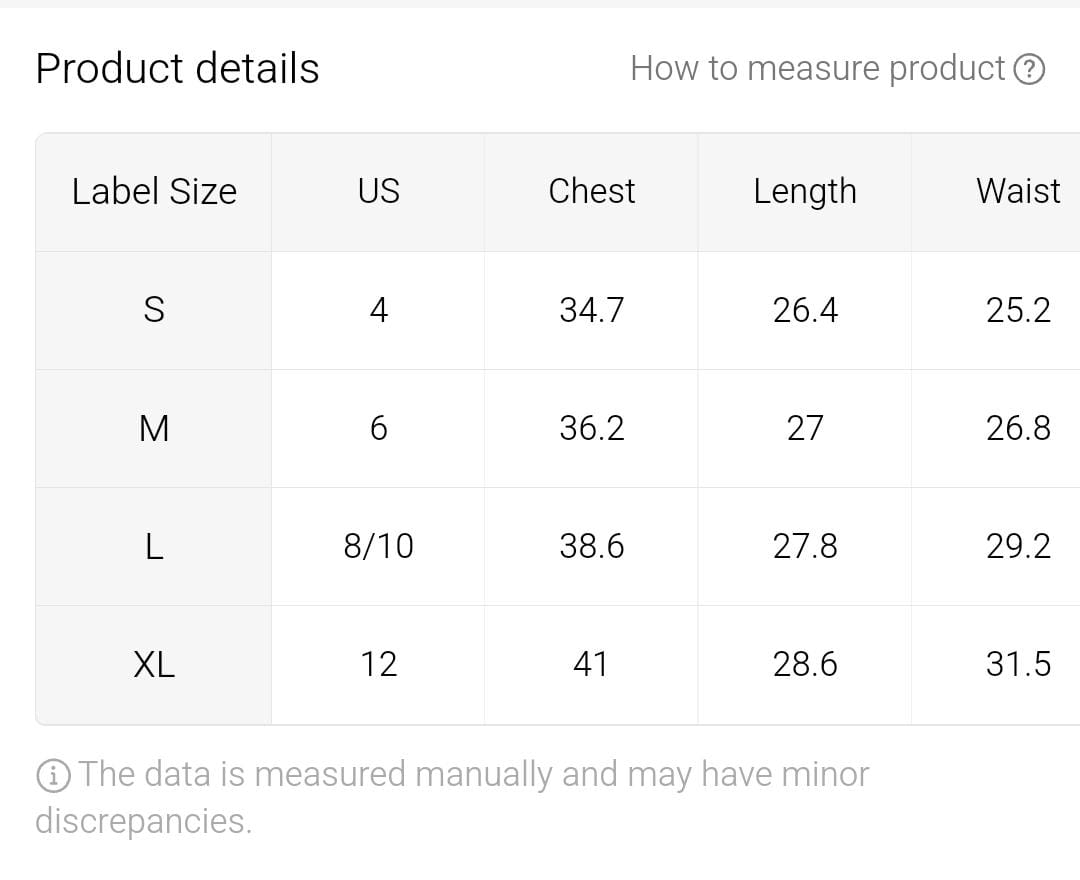This screenshot has height=880, width=1080.
Task: Click length value 27.8 cell
Action: (805, 546)
